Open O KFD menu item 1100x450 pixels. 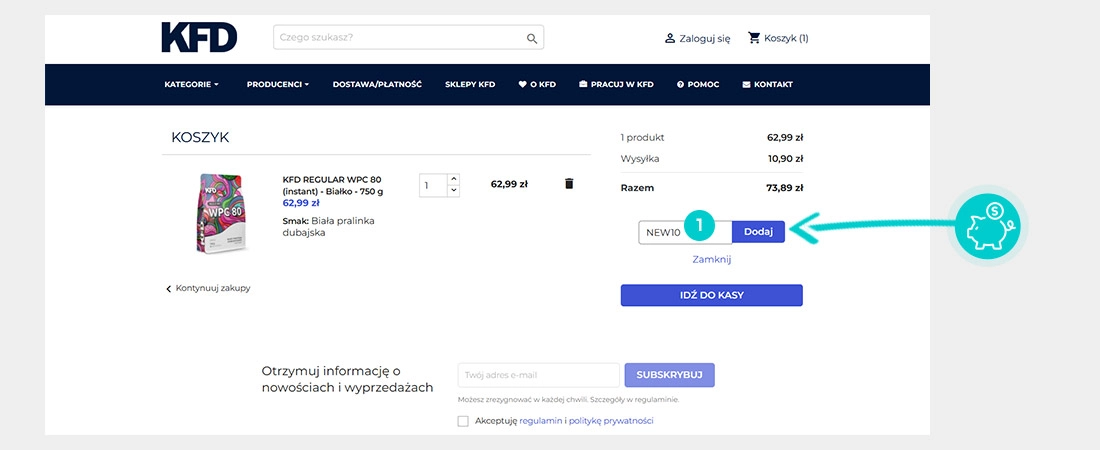(x=537, y=84)
